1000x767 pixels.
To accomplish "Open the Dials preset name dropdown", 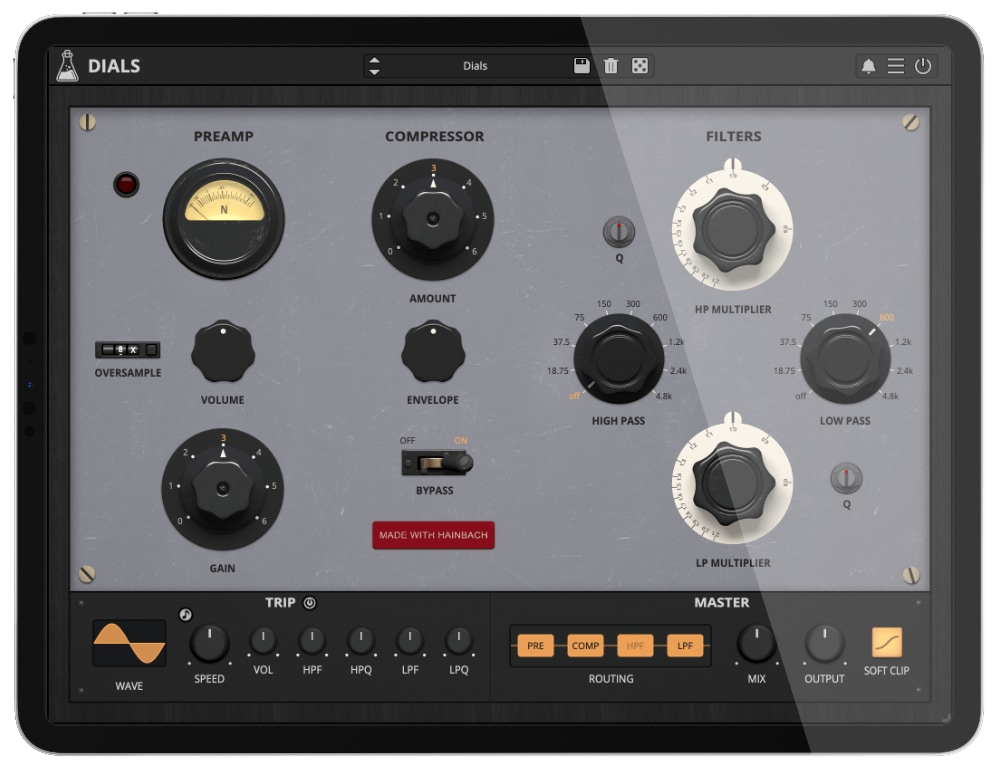I will (474, 66).
